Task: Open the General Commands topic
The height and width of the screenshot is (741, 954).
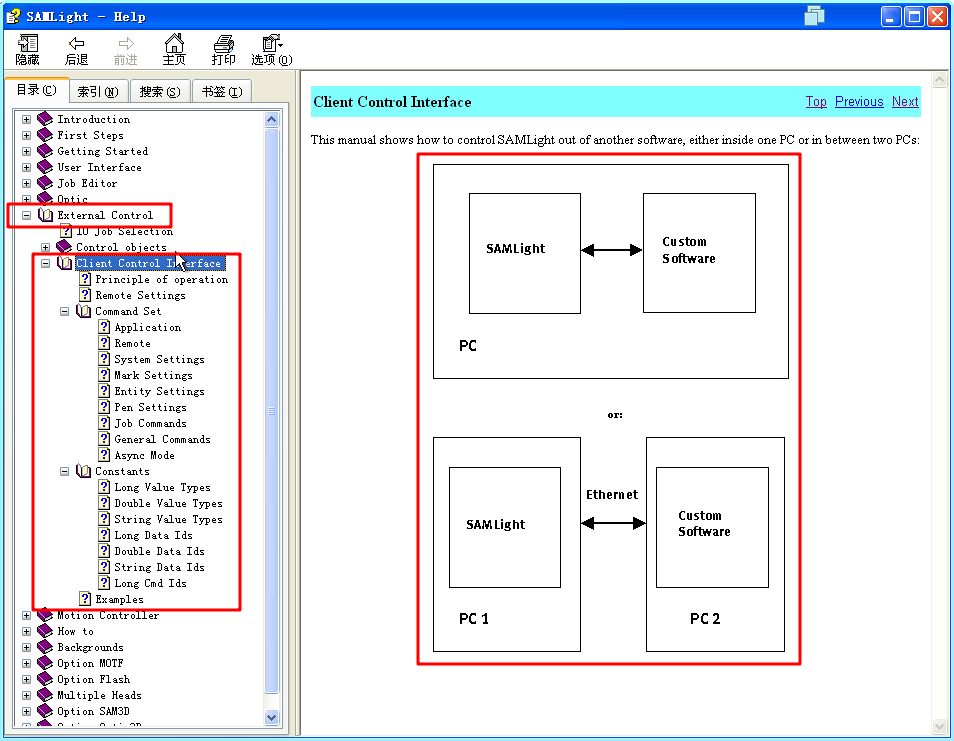Action: [162, 439]
